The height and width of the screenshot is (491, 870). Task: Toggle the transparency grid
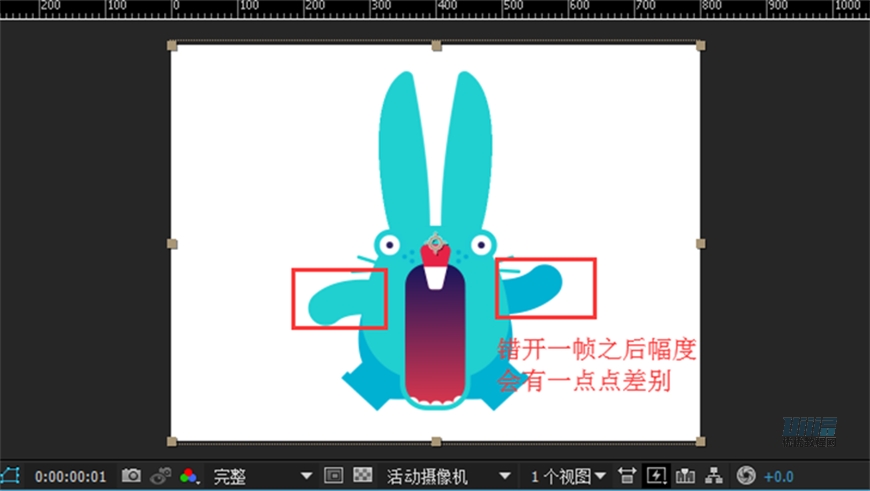point(363,475)
